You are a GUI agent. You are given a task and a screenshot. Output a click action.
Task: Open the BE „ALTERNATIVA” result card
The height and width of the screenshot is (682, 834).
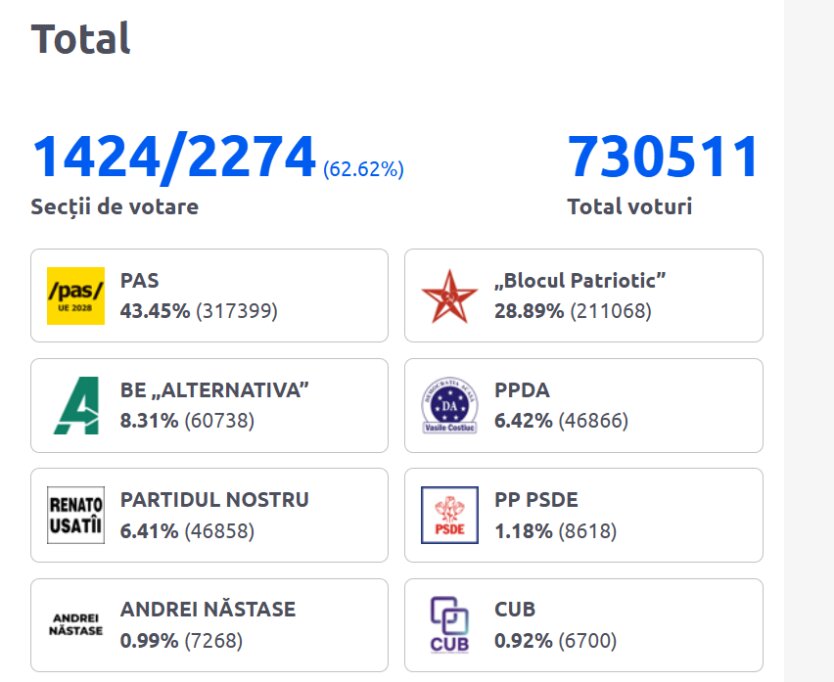pyautogui.click(x=210, y=405)
